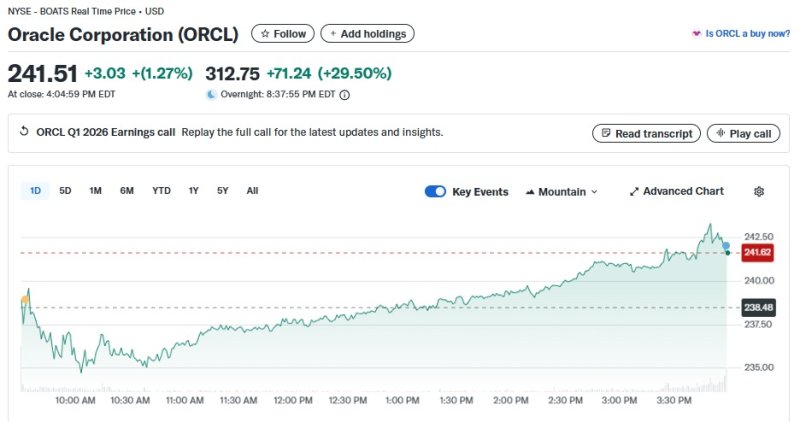Click the Add holdings button

tap(367, 34)
